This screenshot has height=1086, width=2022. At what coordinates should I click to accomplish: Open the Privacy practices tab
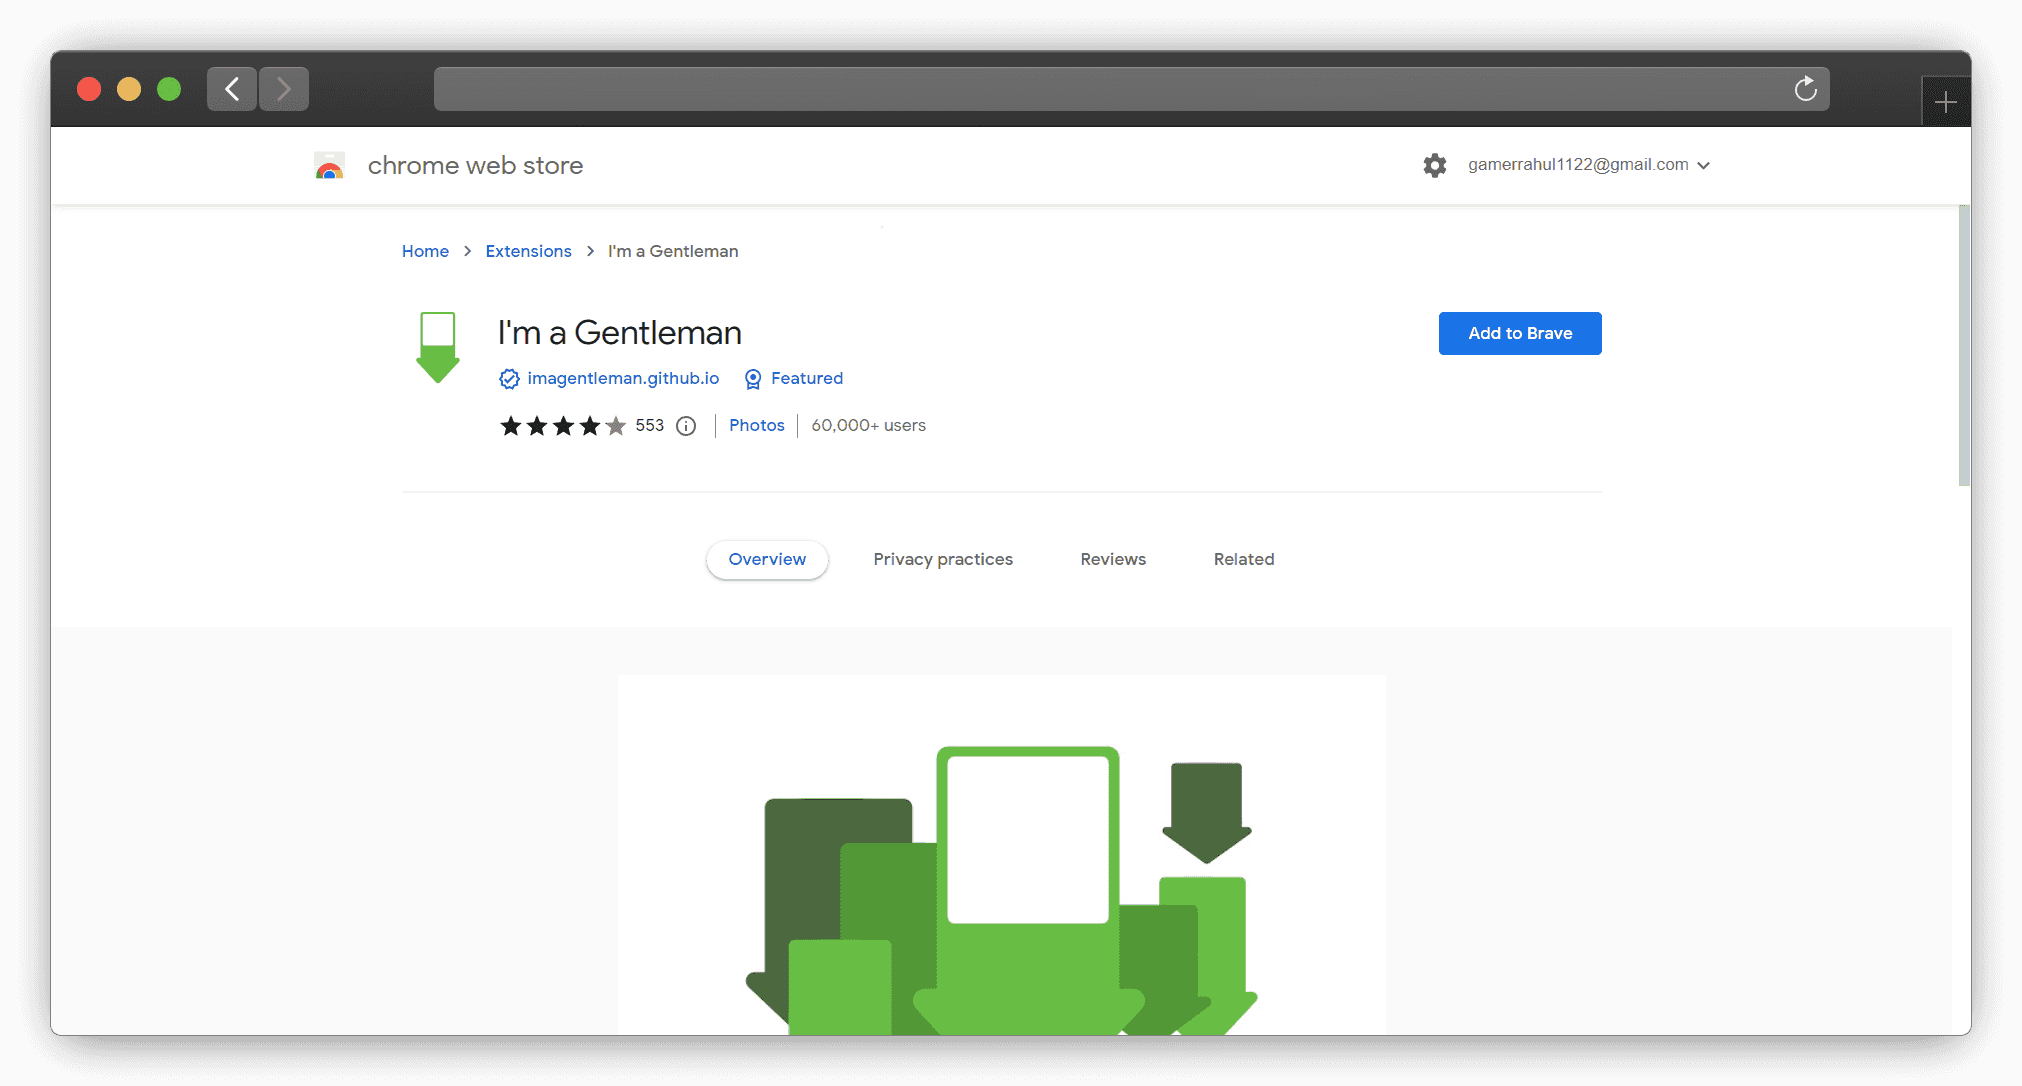pyautogui.click(x=943, y=559)
